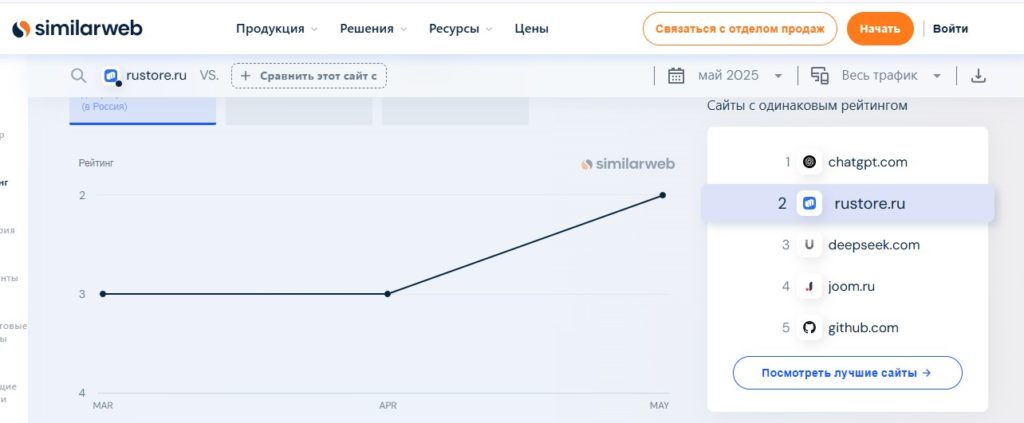Click the devices icon beside Весь трафик

tap(820, 76)
